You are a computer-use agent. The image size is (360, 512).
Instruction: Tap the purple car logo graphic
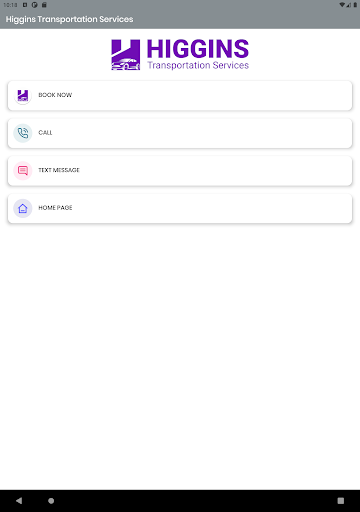[x=126, y=55]
